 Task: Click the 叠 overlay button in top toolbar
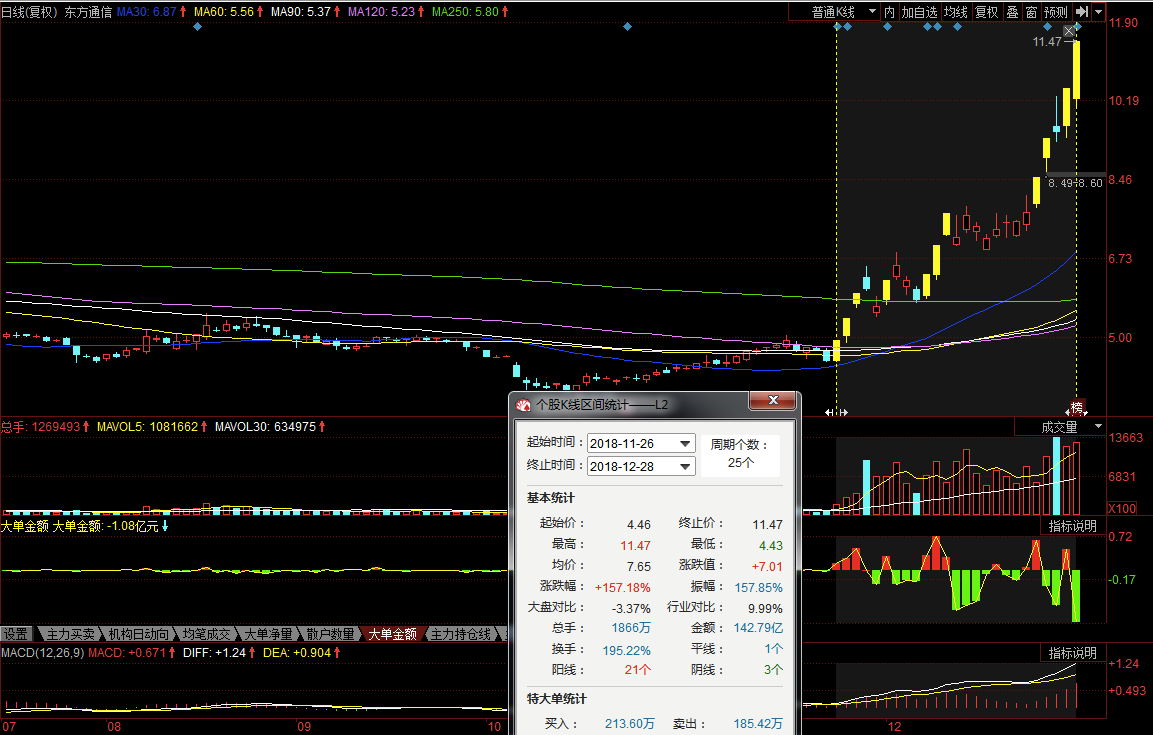coord(1012,12)
